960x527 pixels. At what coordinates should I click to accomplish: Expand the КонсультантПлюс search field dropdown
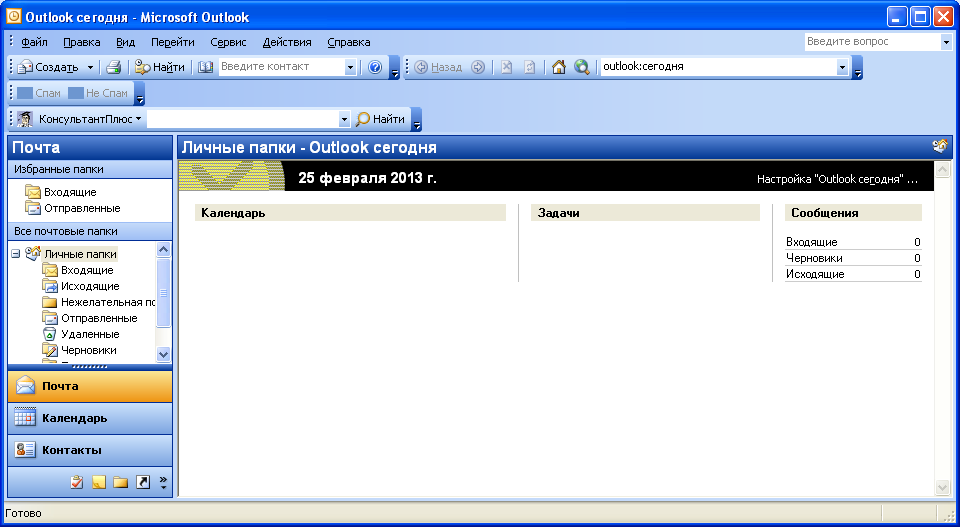point(344,119)
